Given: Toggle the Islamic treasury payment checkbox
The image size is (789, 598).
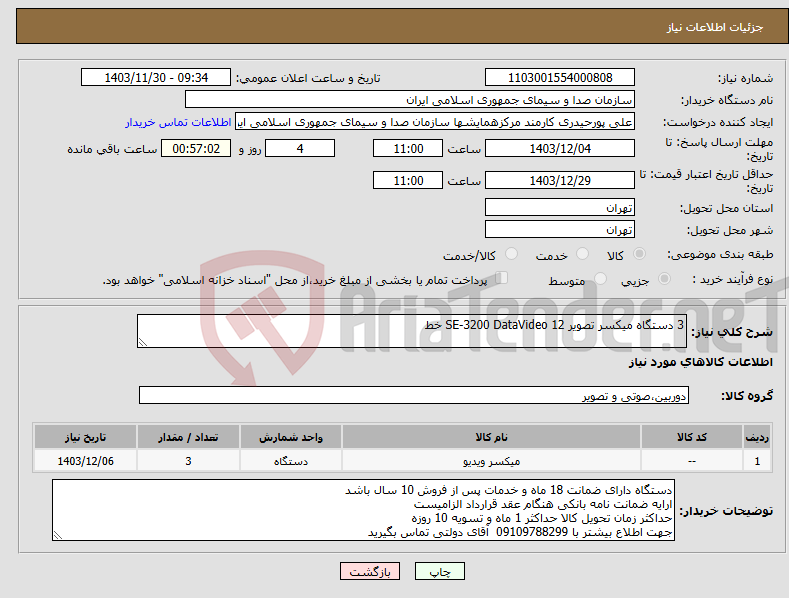Looking at the screenshot, I should [x=502, y=277].
